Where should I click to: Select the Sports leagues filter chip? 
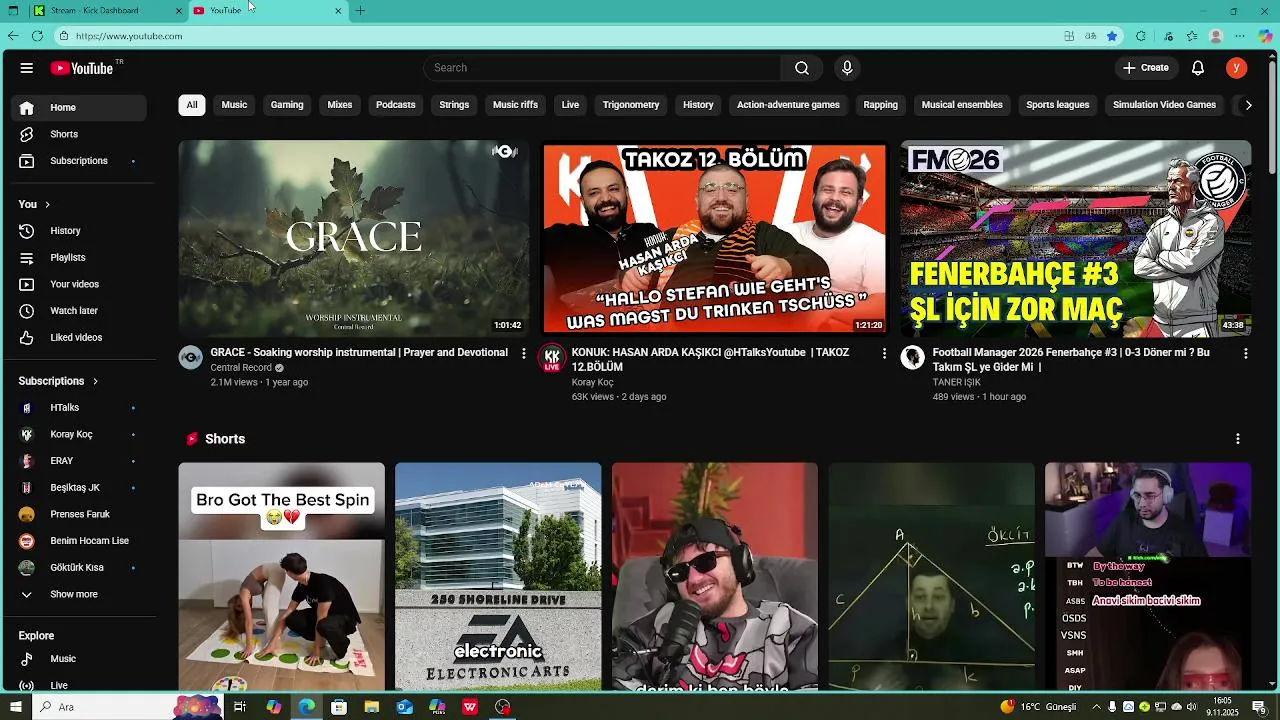point(1058,105)
